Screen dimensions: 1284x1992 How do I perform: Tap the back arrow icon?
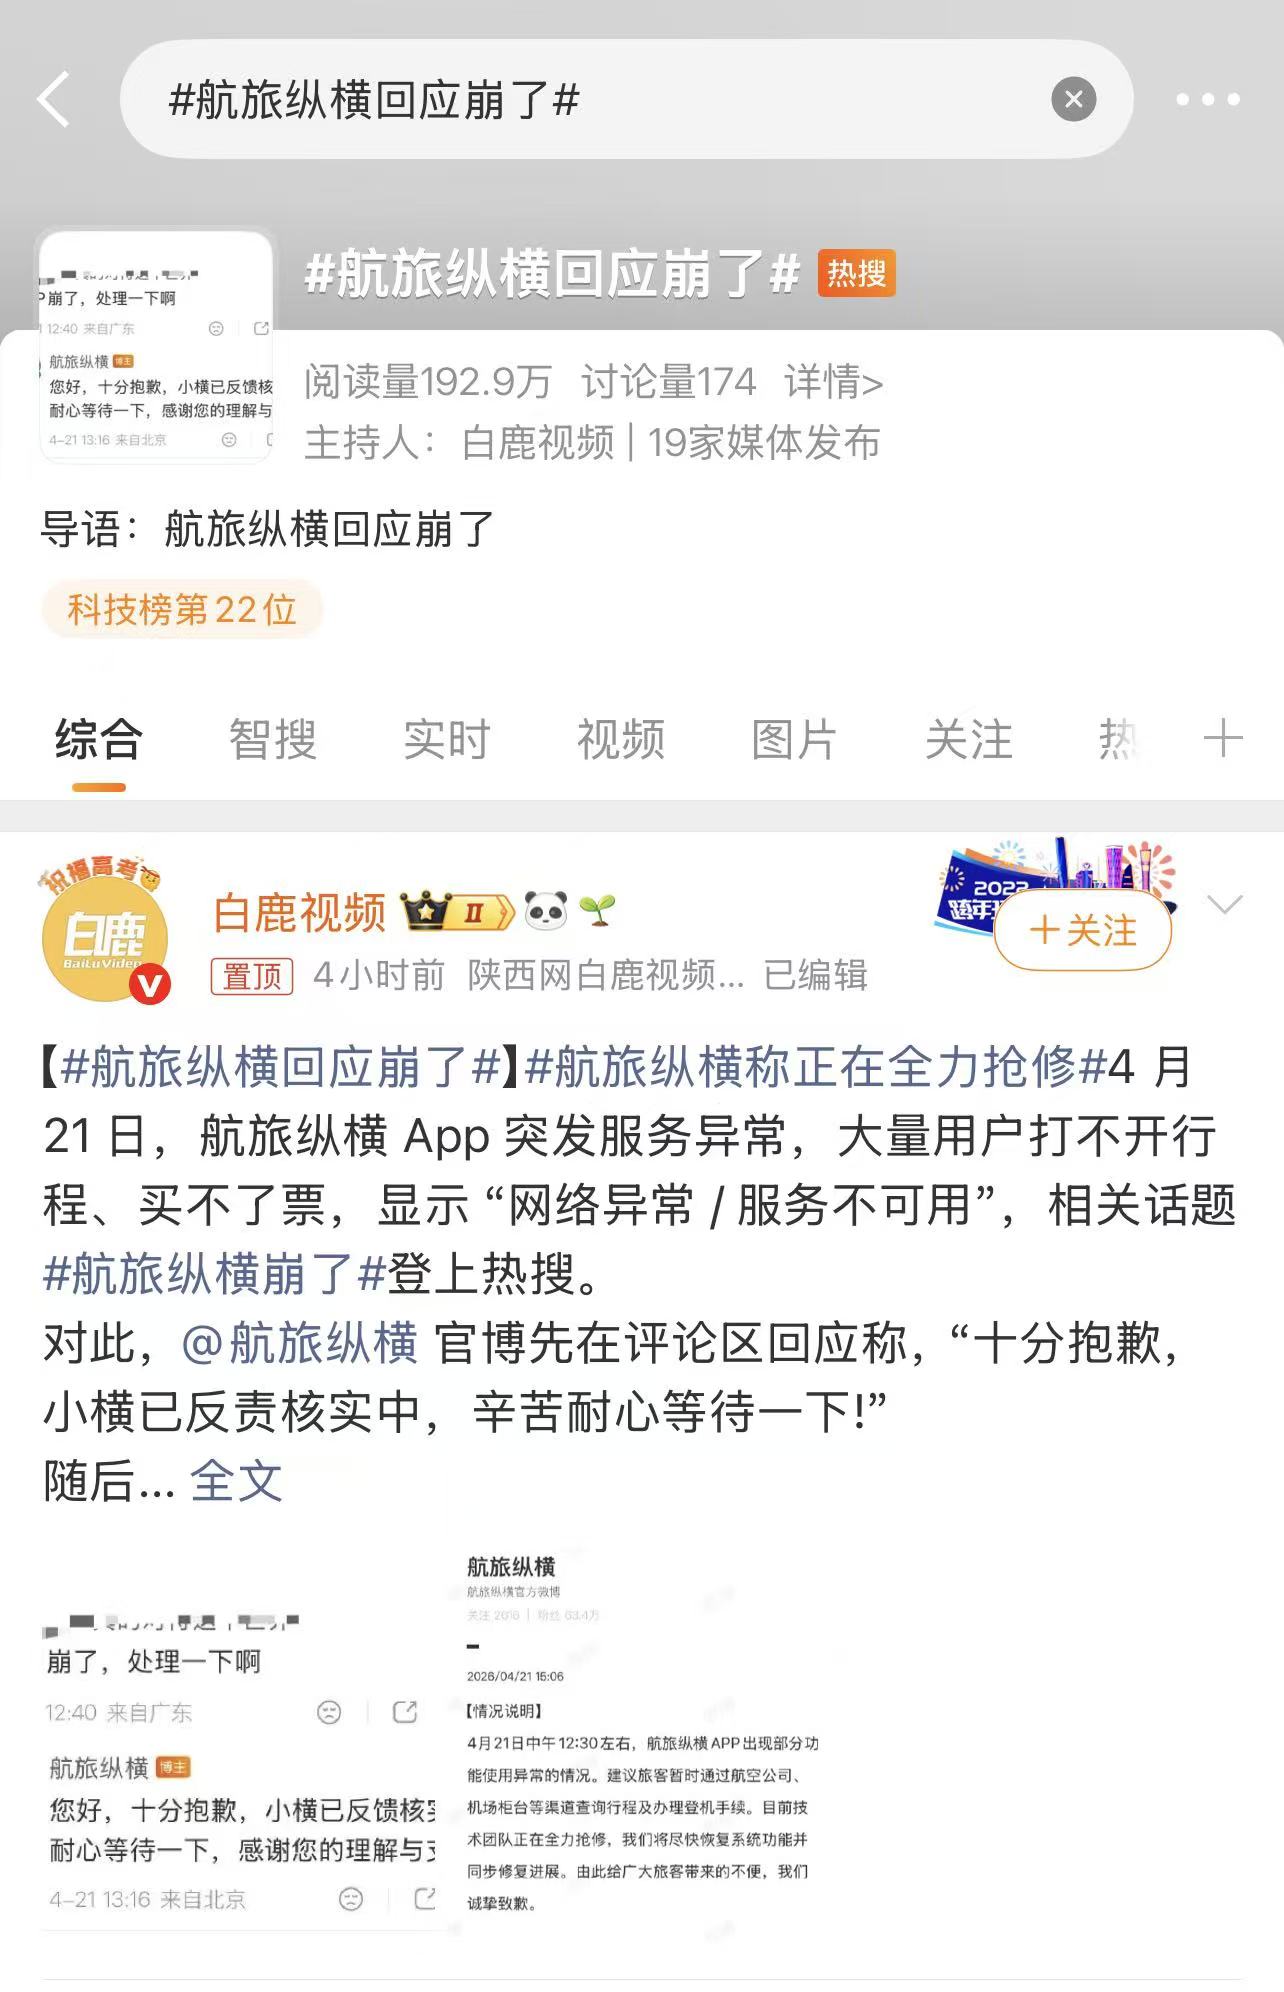[53, 99]
